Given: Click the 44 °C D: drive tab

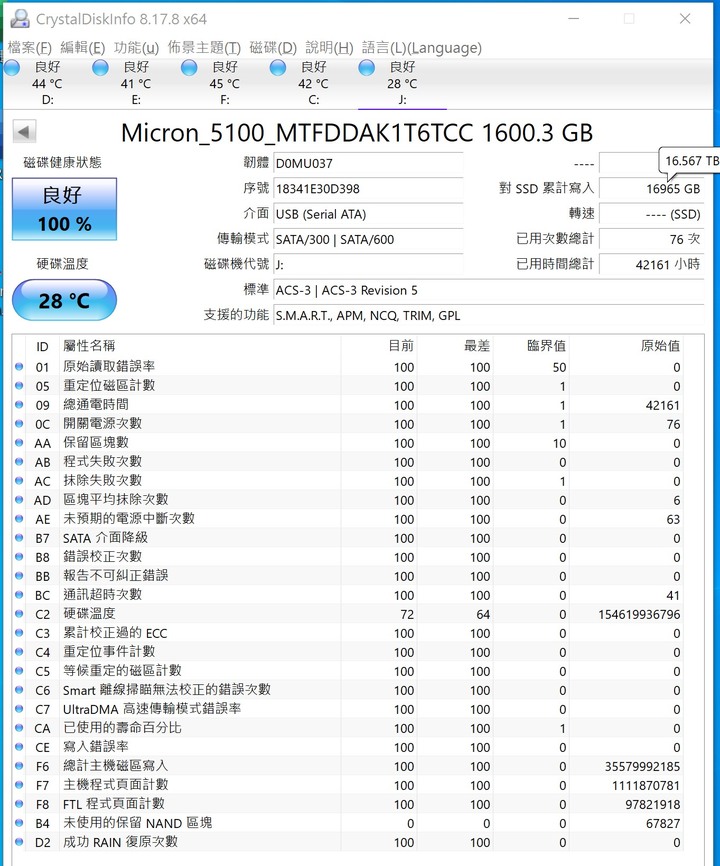Looking at the screenshot, I should [x=47, y=83].
